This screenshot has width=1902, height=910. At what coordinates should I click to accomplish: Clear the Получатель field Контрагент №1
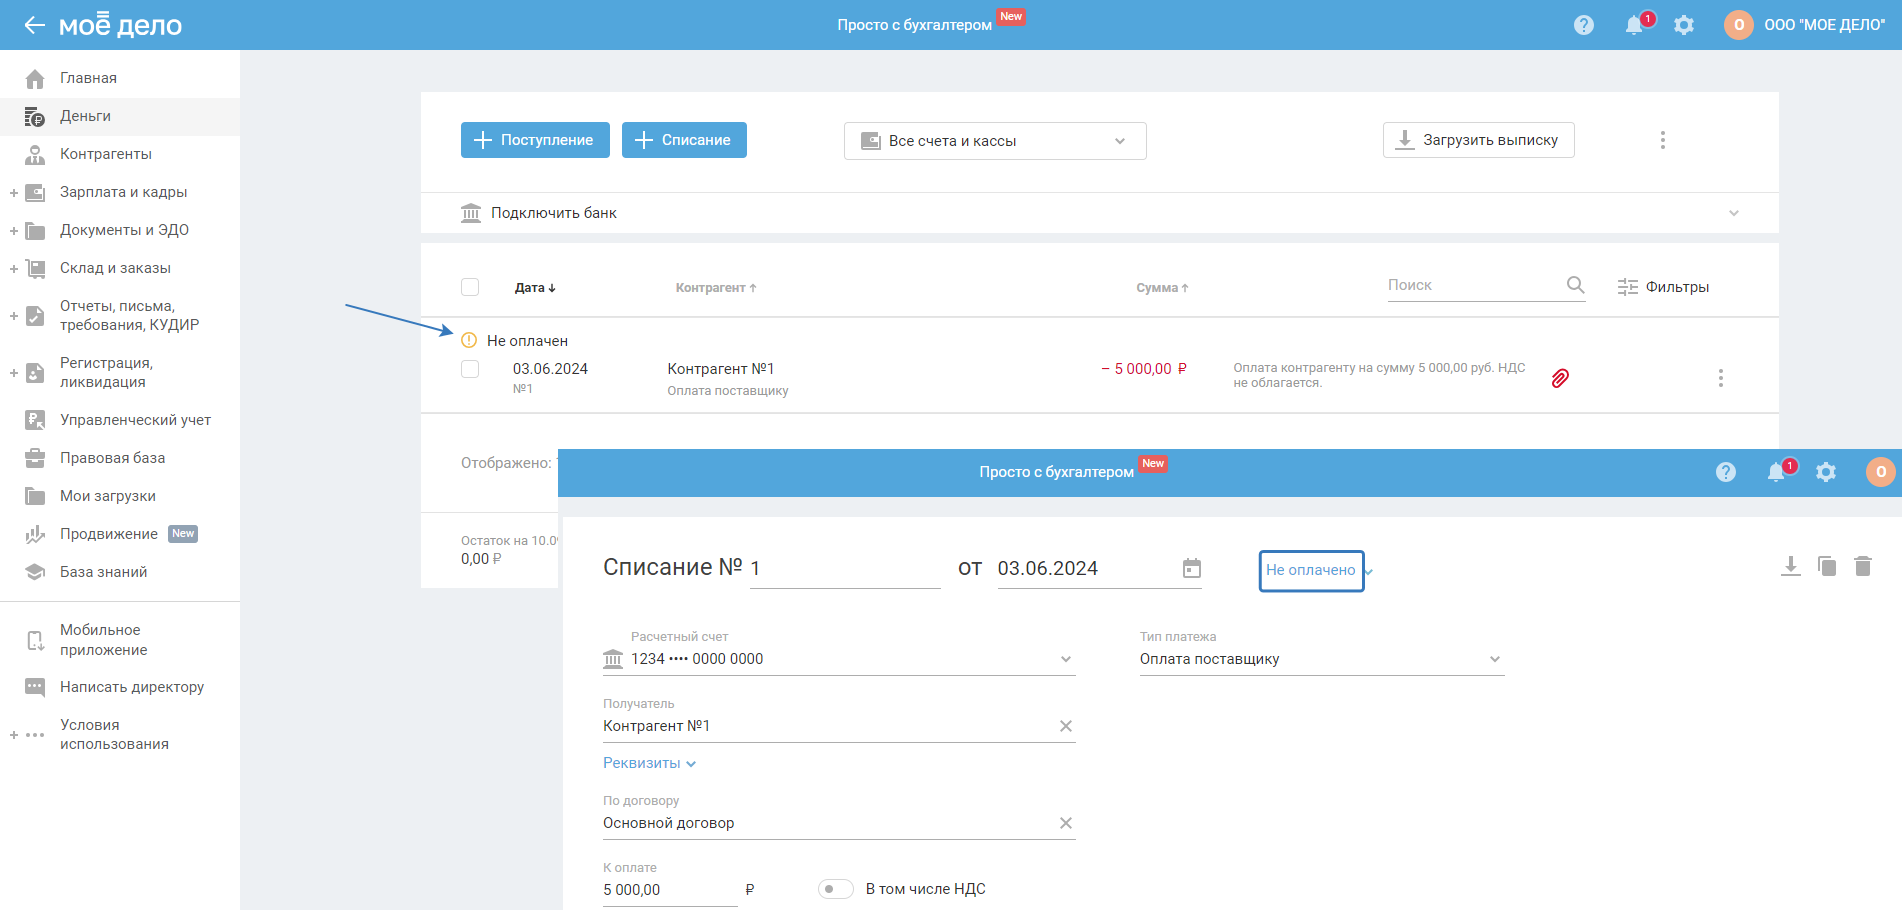pos(1066,726)
